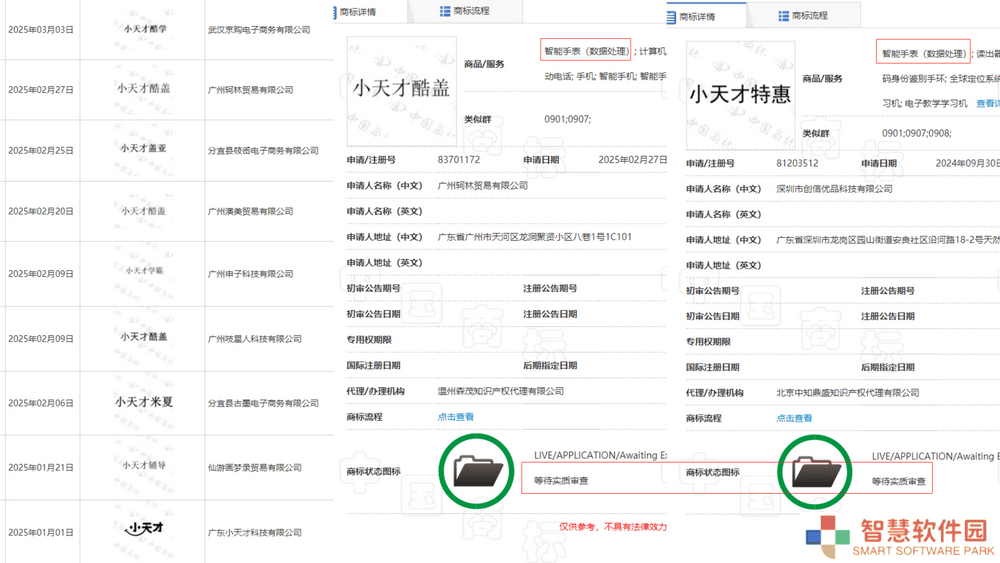1000x563 pixels.
Task: Click 广州轲林贸易有限公司 in the list table
Action: click(x=251, y=90)
